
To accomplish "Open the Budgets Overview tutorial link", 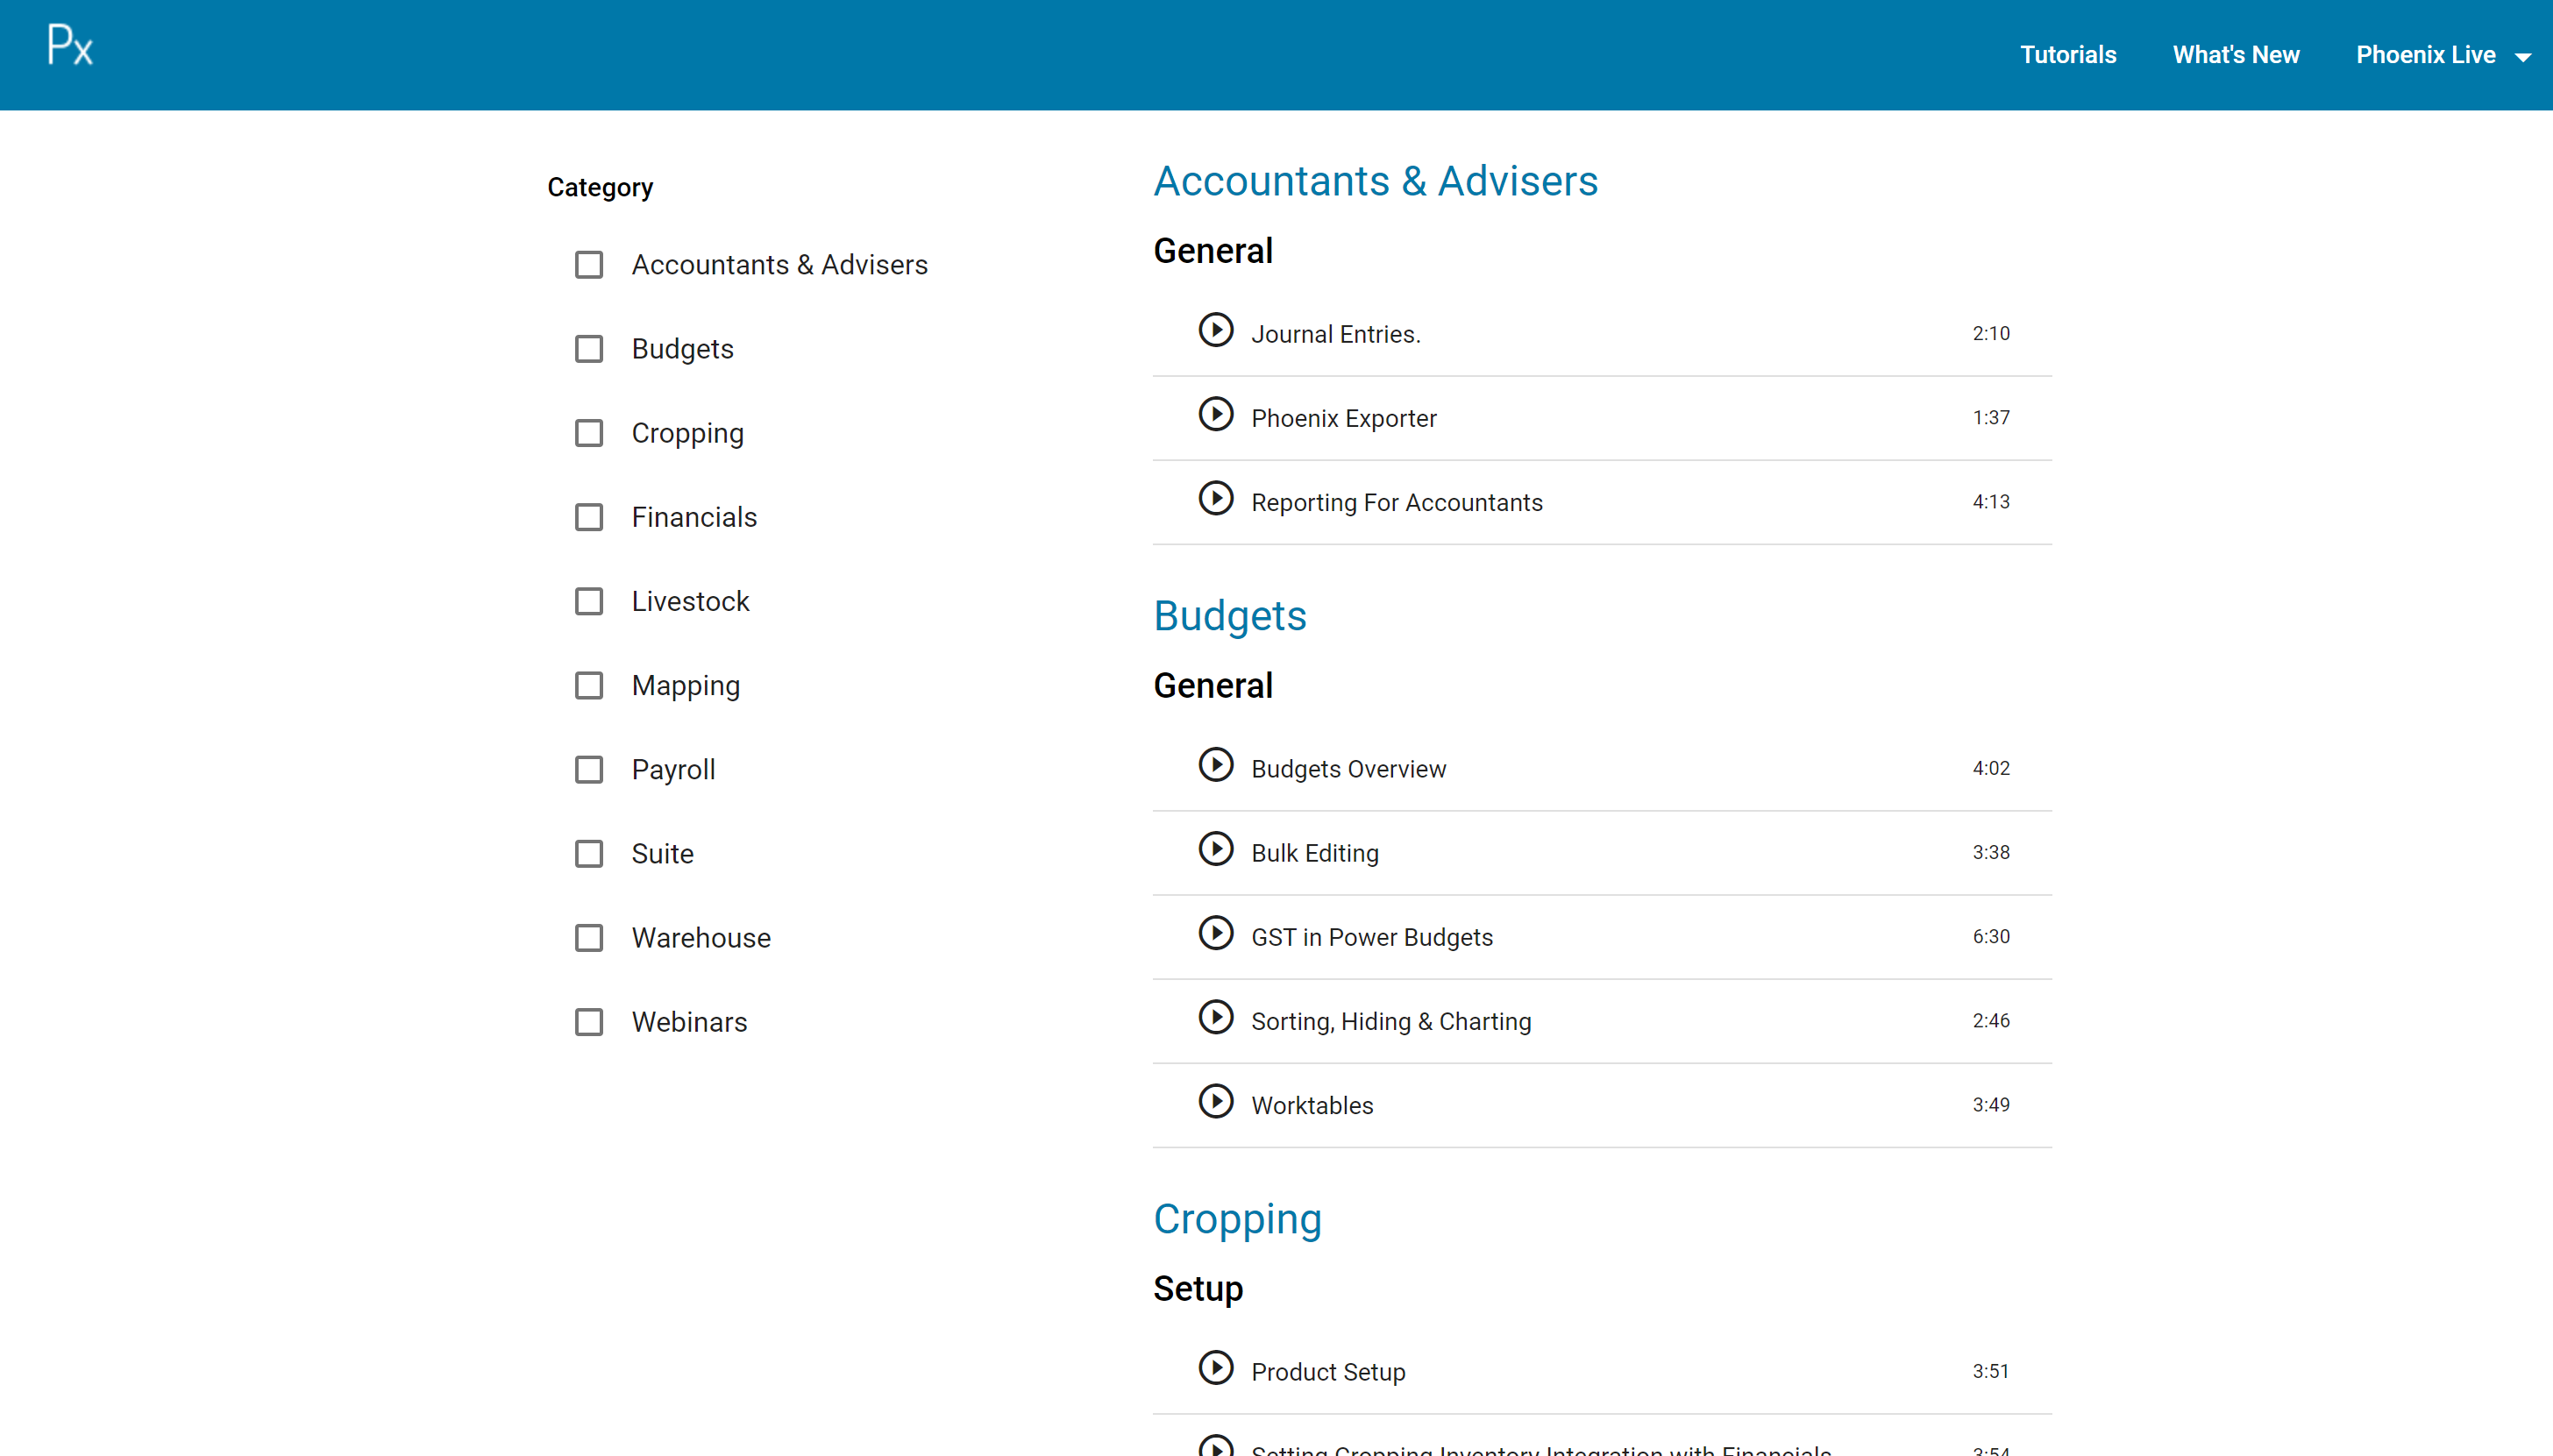I will click(x=1348, y=769).
